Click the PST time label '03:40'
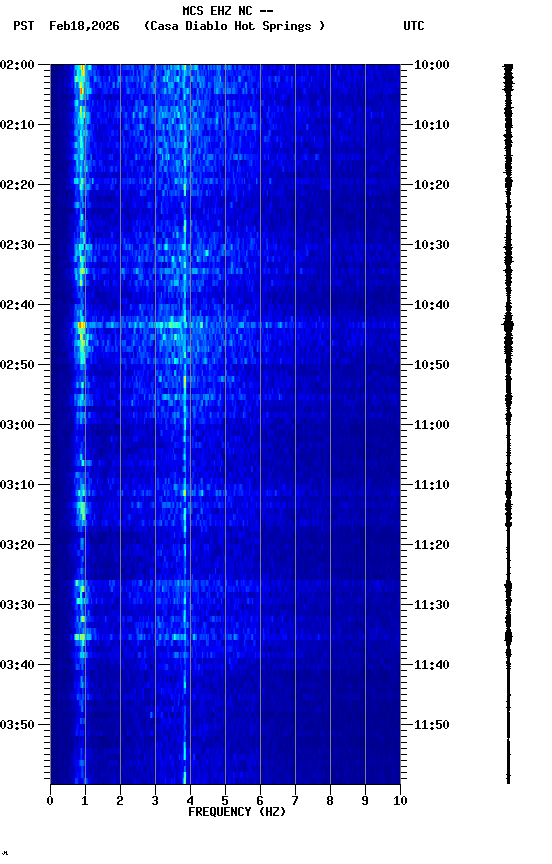Viewport: 552px width, 864px height. (17, 665)
